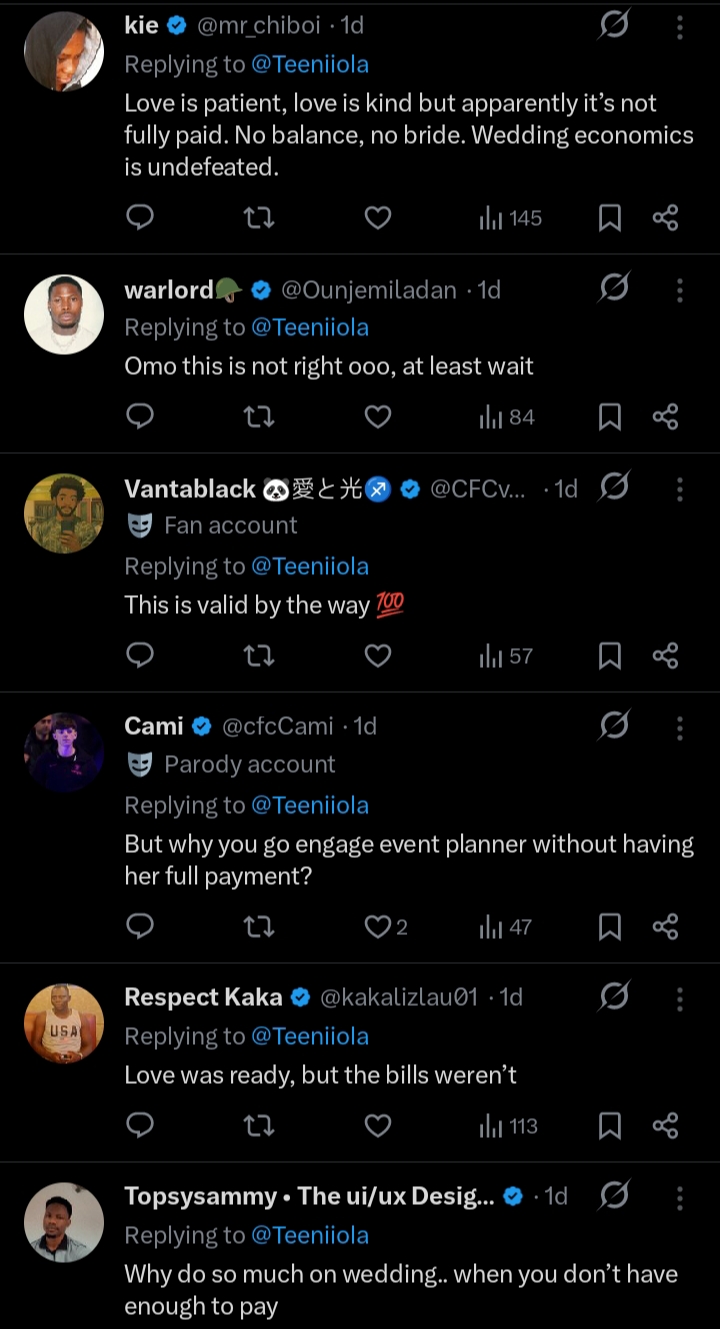720x1329 pixels.
Task: Reply to kie's wedding economics tweet
Action: (141, 217)
